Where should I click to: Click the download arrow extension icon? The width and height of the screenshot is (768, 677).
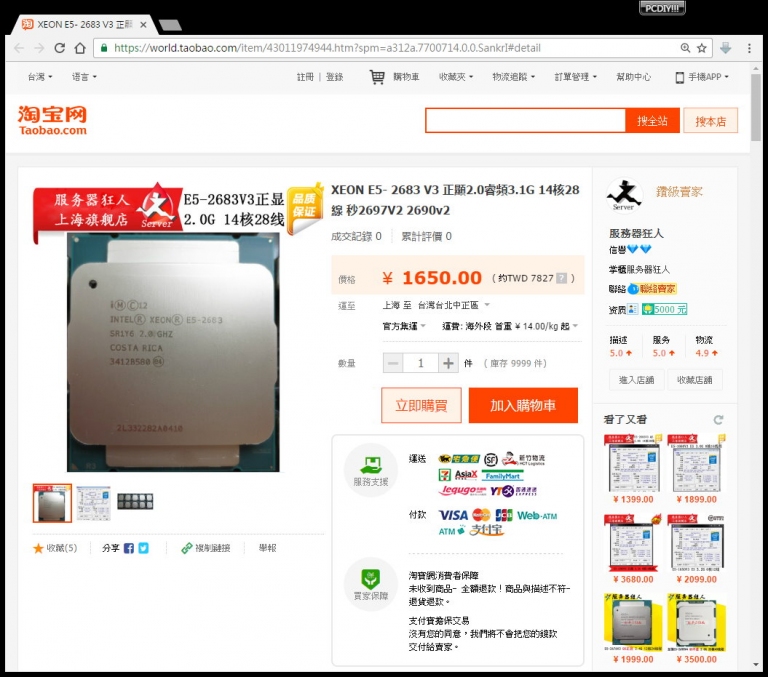726,48
